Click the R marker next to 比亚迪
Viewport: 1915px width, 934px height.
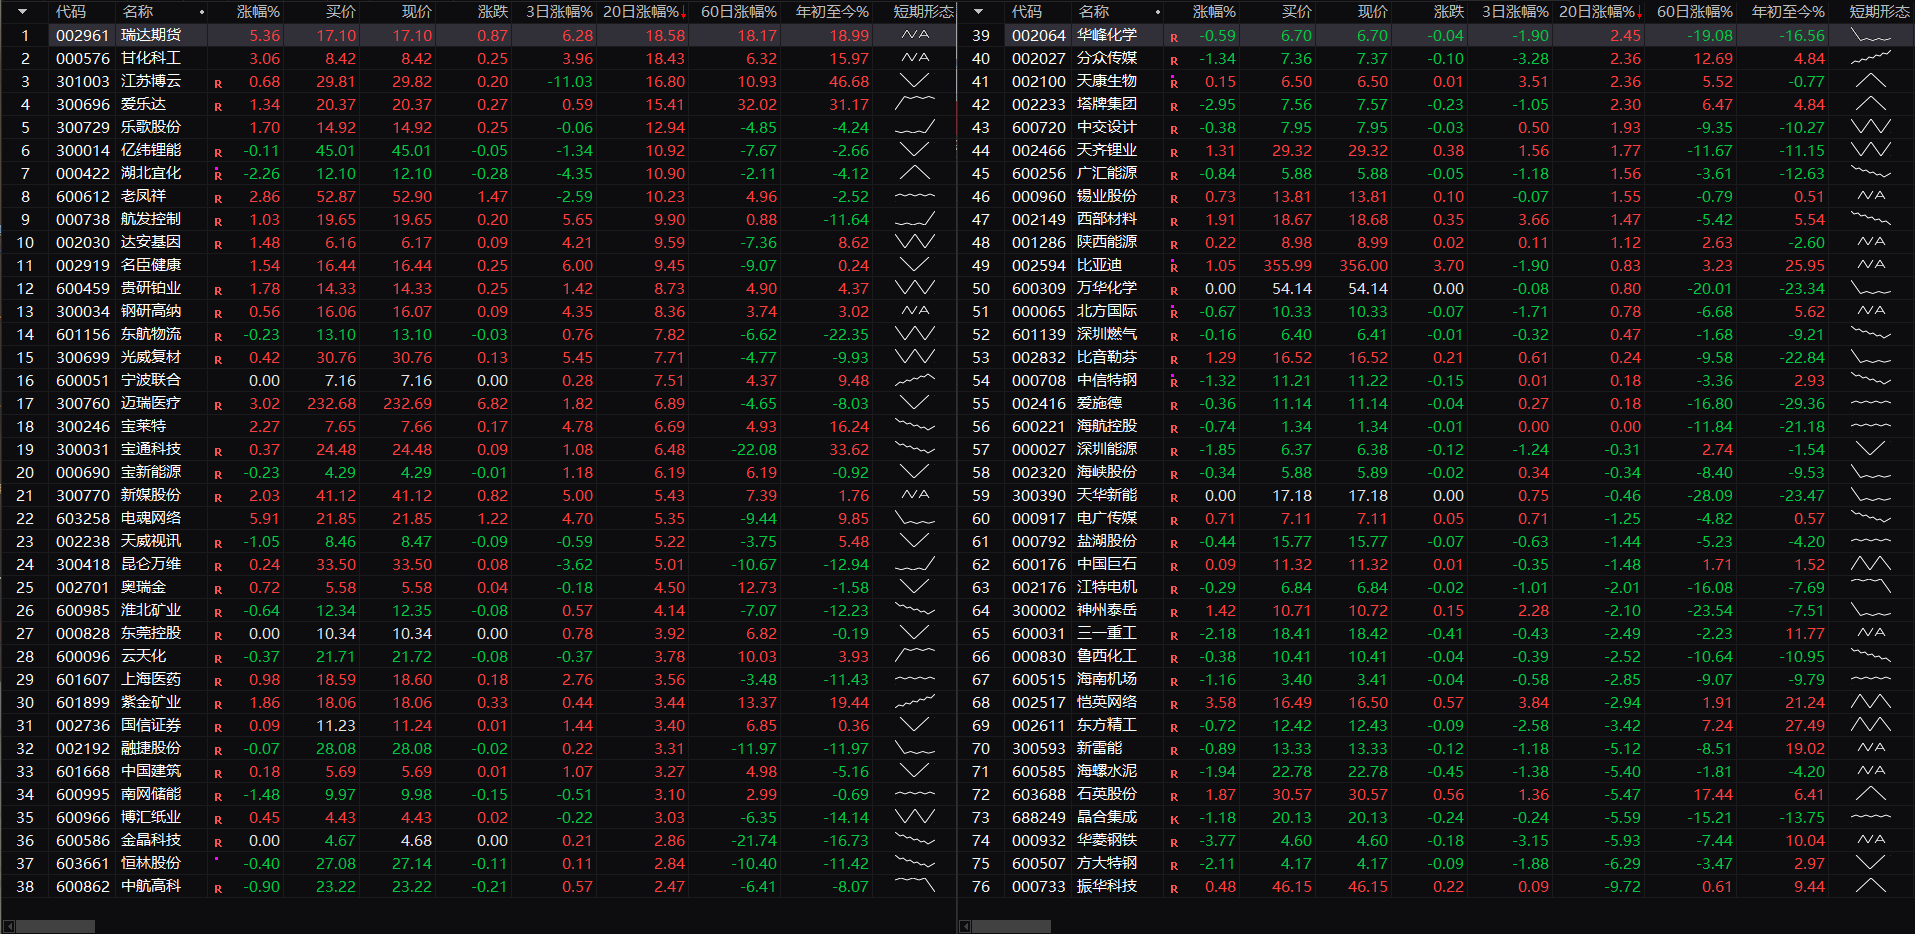tap(1174, 267)
